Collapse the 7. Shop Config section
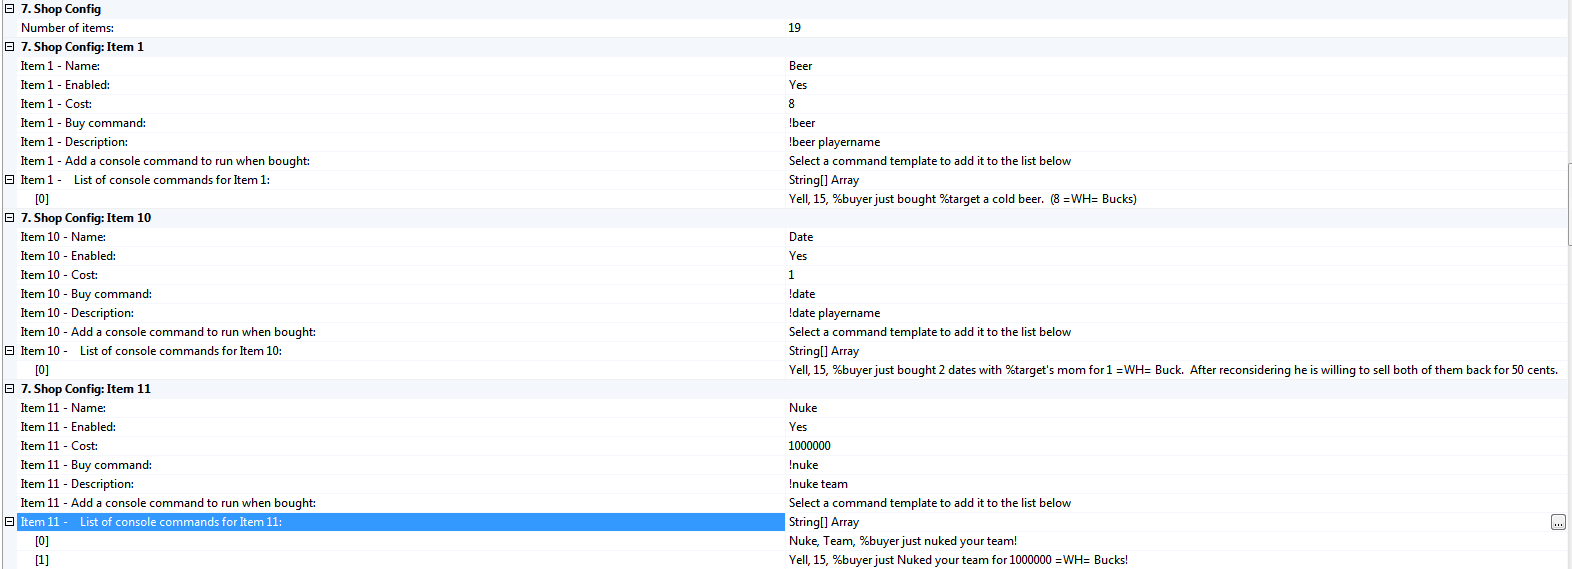This screenshot has width=1572, height=569. click(x=9, y=9)
